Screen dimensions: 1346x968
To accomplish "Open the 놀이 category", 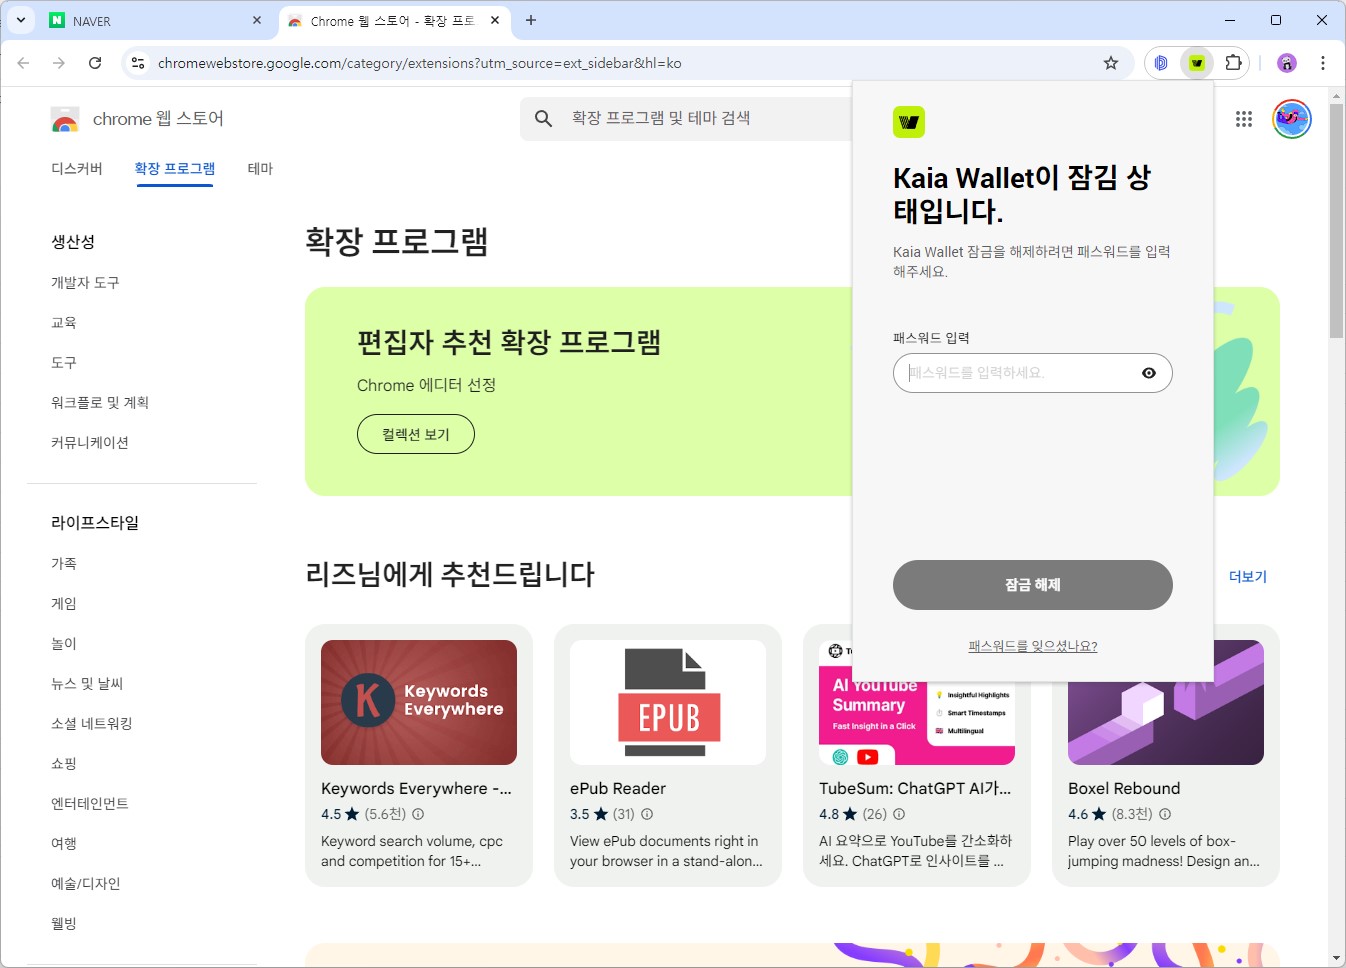I will point(64,644).
